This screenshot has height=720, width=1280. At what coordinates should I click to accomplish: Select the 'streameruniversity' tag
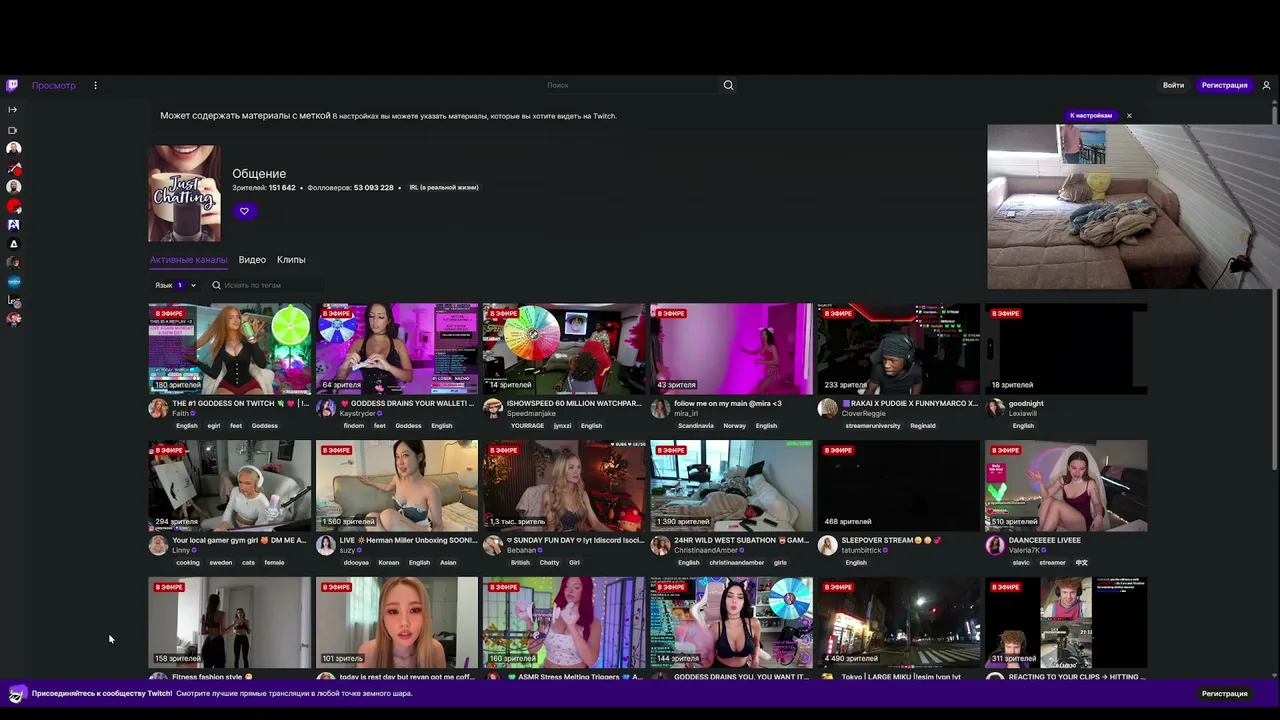(873, 426)
